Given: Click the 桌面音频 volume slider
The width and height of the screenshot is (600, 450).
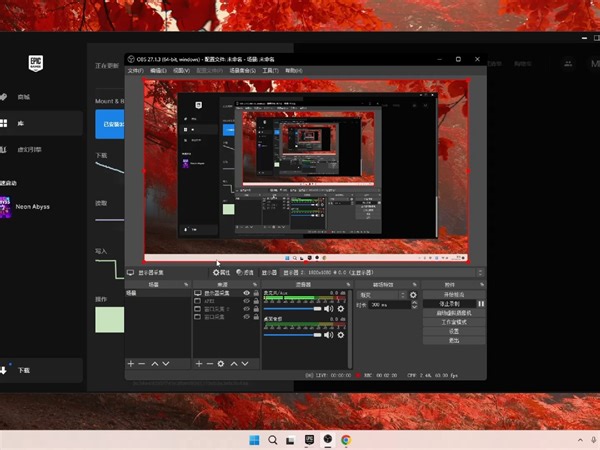Looking at the screenshot, I should (x=292, y=335).
